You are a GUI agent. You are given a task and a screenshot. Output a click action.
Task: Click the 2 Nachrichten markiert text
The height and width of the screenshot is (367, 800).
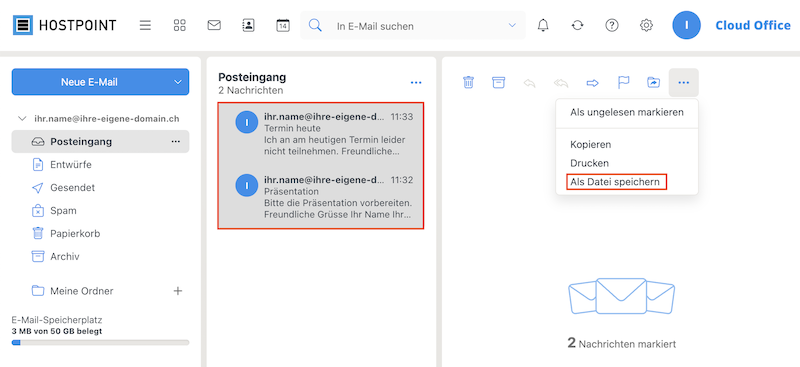[x=621, y=344]
